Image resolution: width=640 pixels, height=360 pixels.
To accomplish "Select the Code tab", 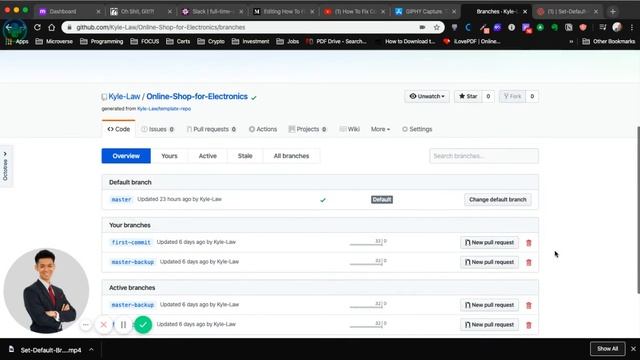I will [118, 129].
